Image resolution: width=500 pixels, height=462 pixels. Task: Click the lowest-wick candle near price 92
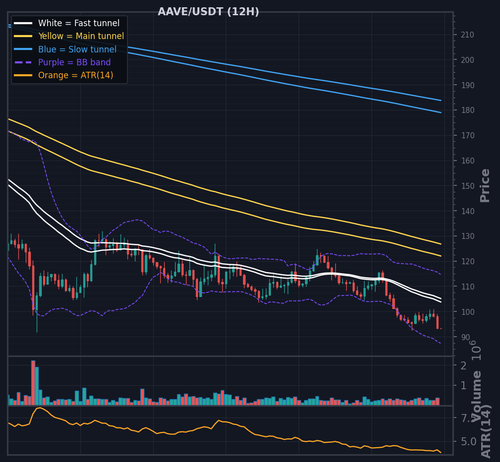coord(37,313)
